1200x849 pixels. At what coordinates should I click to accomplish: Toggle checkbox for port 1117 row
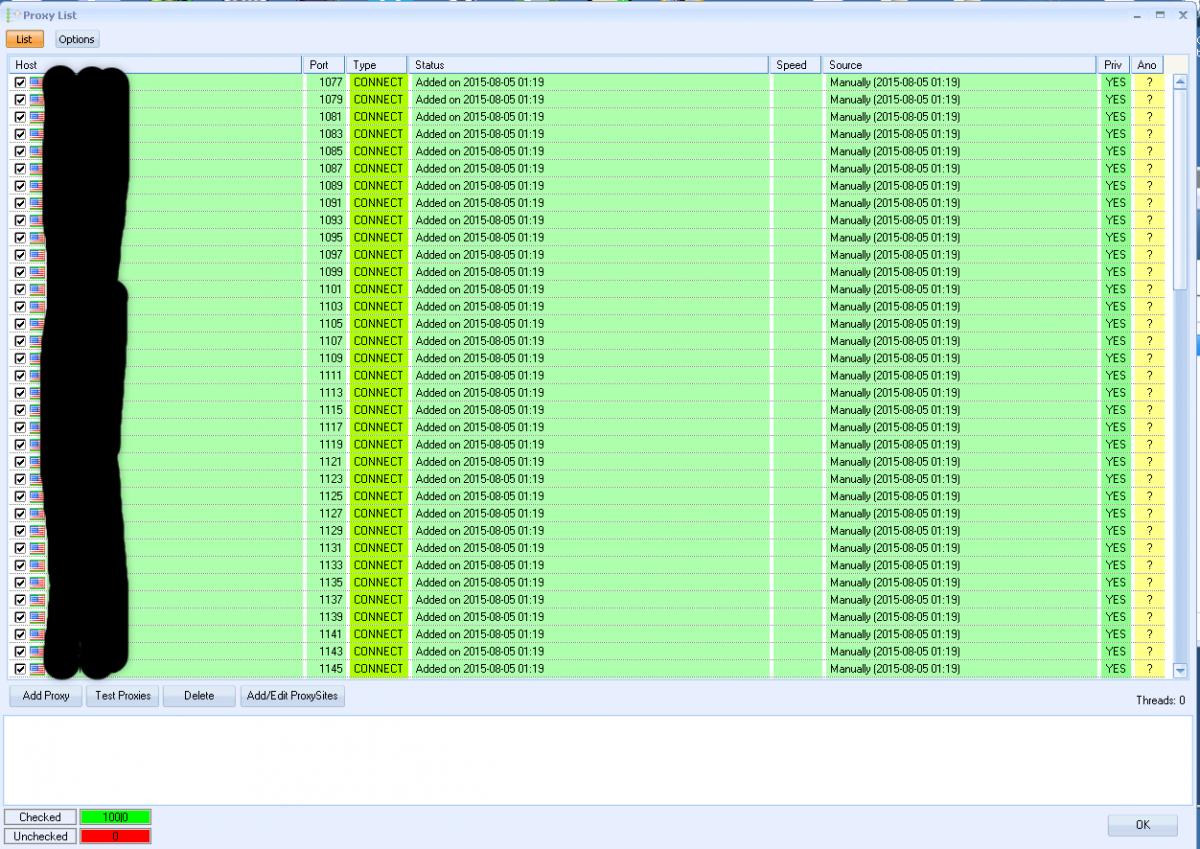(20, 427)
